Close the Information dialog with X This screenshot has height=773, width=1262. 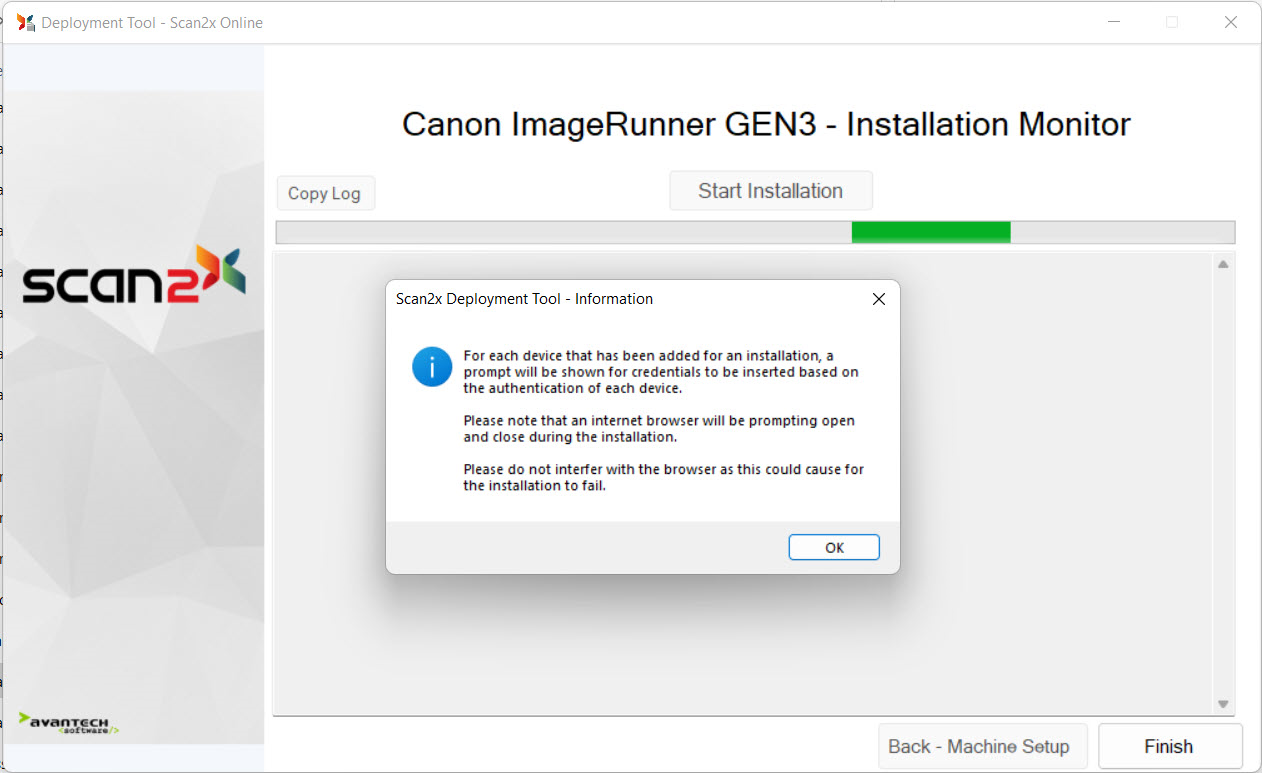pos(878,299)
